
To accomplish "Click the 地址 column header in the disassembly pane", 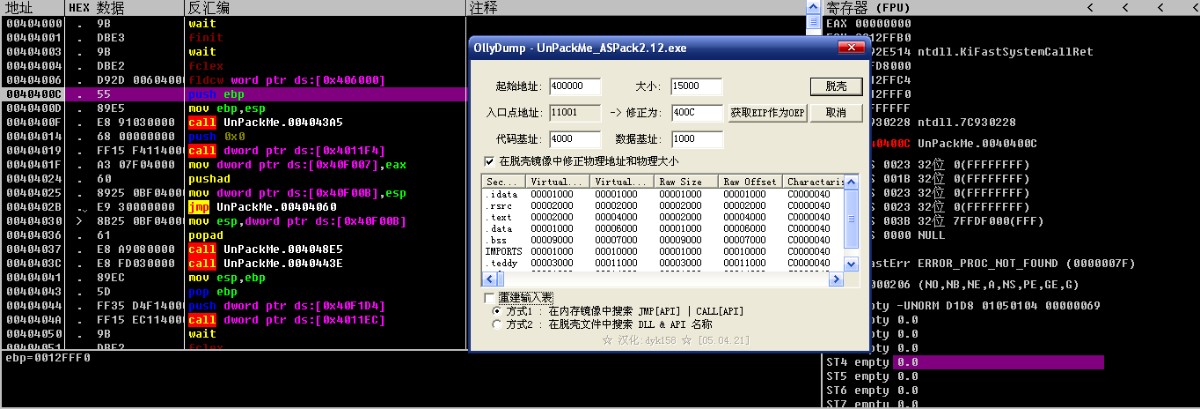I will click(x=34, y=7).
